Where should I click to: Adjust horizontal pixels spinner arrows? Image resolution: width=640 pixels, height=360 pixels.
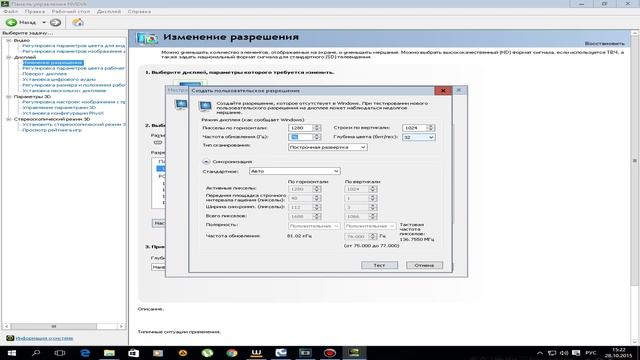[317, 128]
